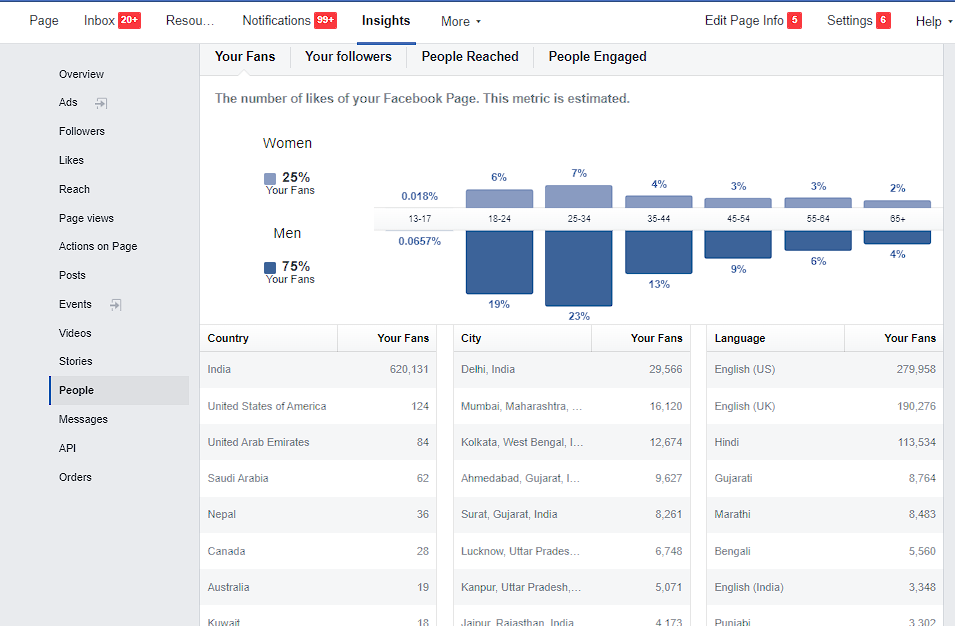The width and height of the screenshot is (955, 626).
Task: Click the women 18-24 bar showing 6%
Action: [x=499, y=199]
